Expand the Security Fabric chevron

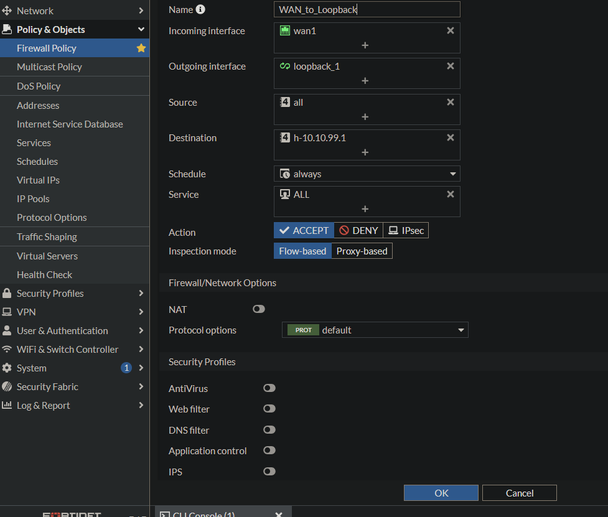click(141, 386)
